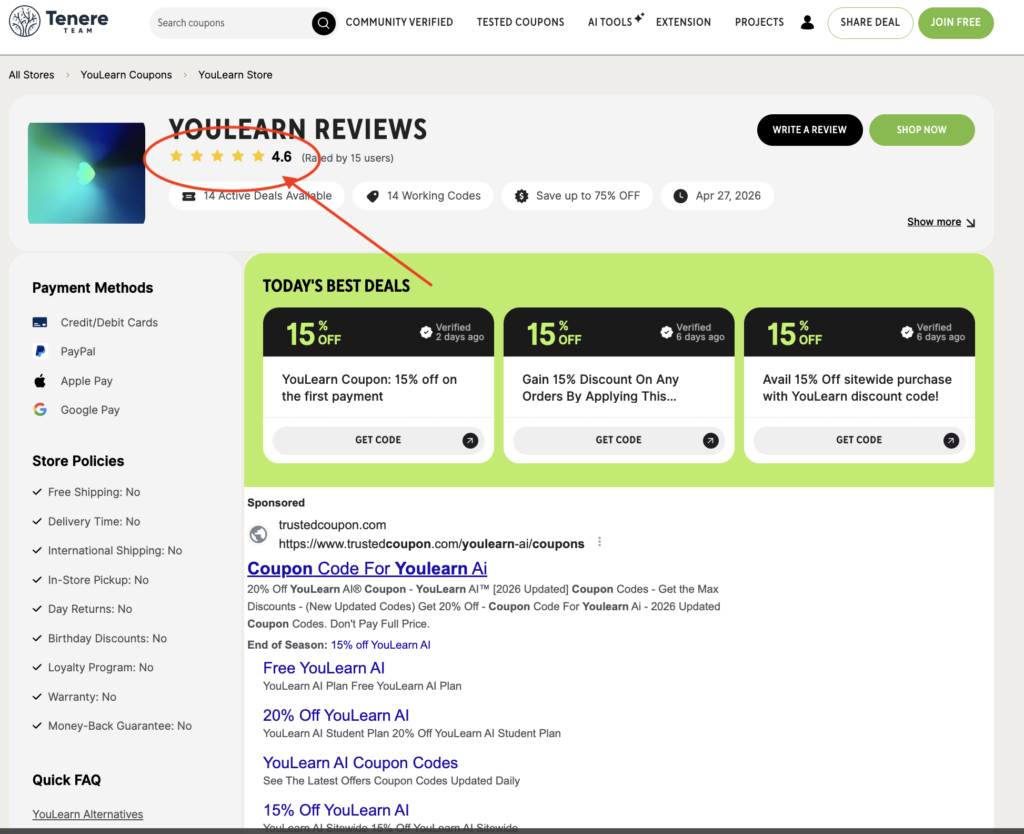
Task: Click the ticket icon beside Active Deals
Action: 189,196
